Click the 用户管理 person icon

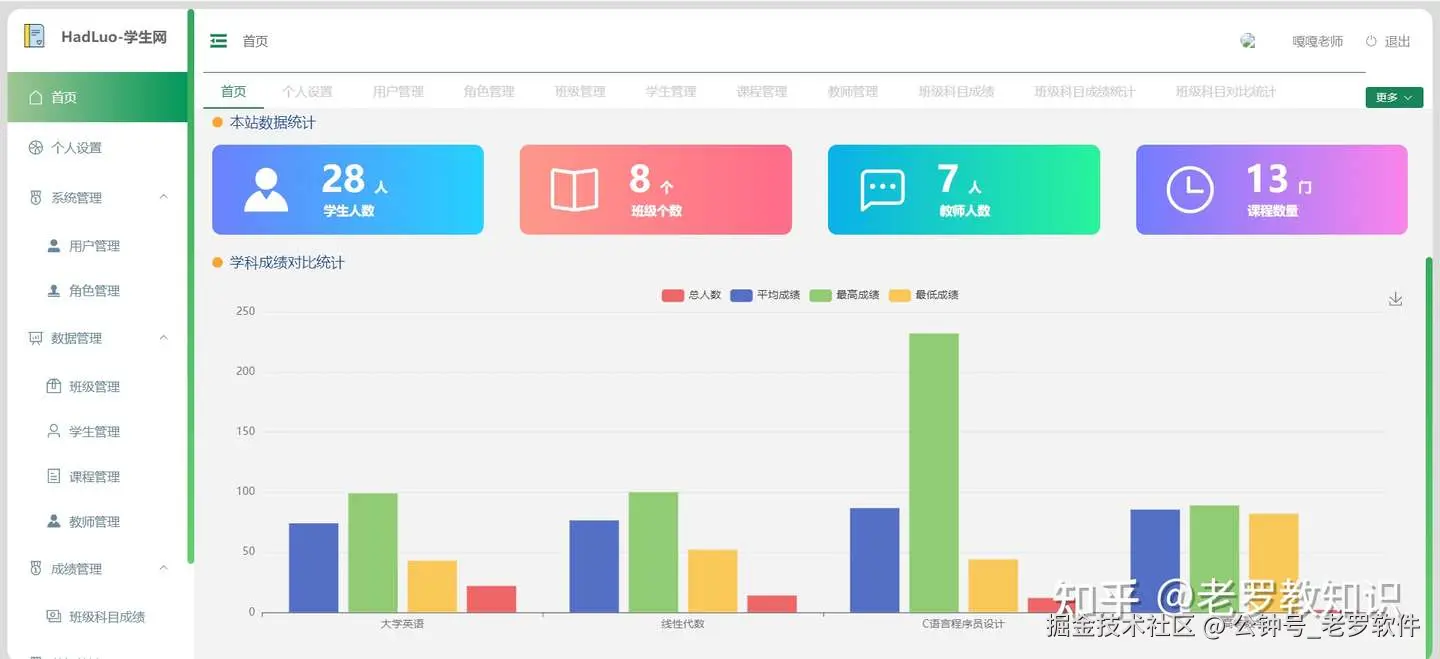(x=54, y=246)
